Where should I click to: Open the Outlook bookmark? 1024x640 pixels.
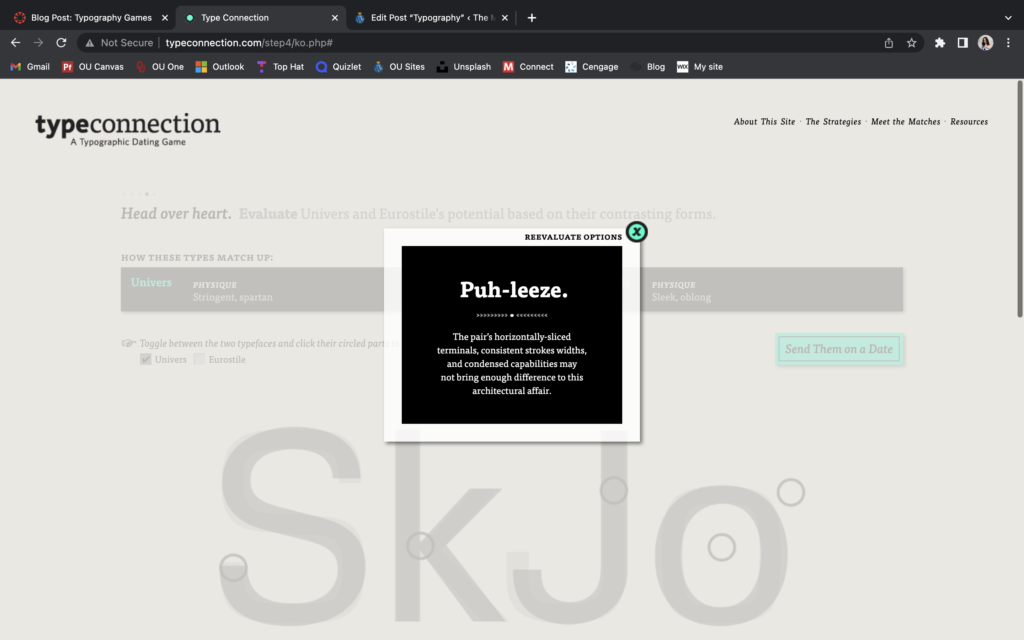coord(220,67)
